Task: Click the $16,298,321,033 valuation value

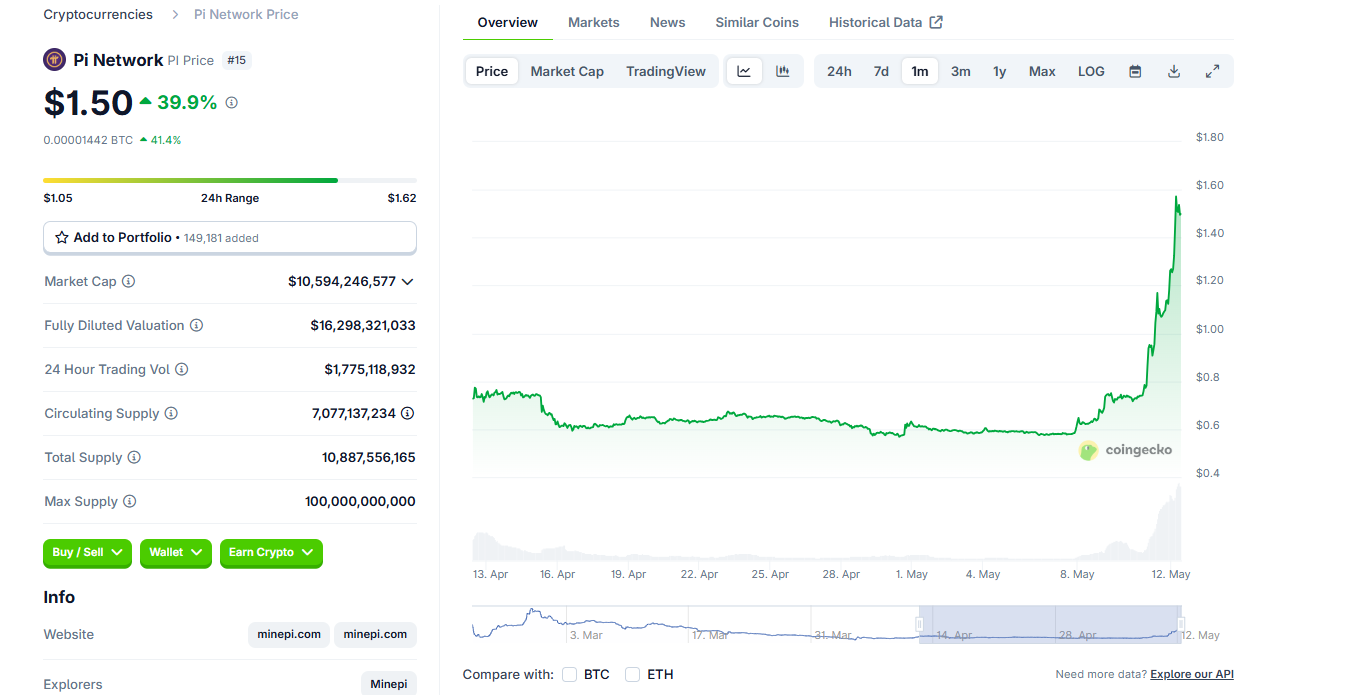Action: coord(363,326)
